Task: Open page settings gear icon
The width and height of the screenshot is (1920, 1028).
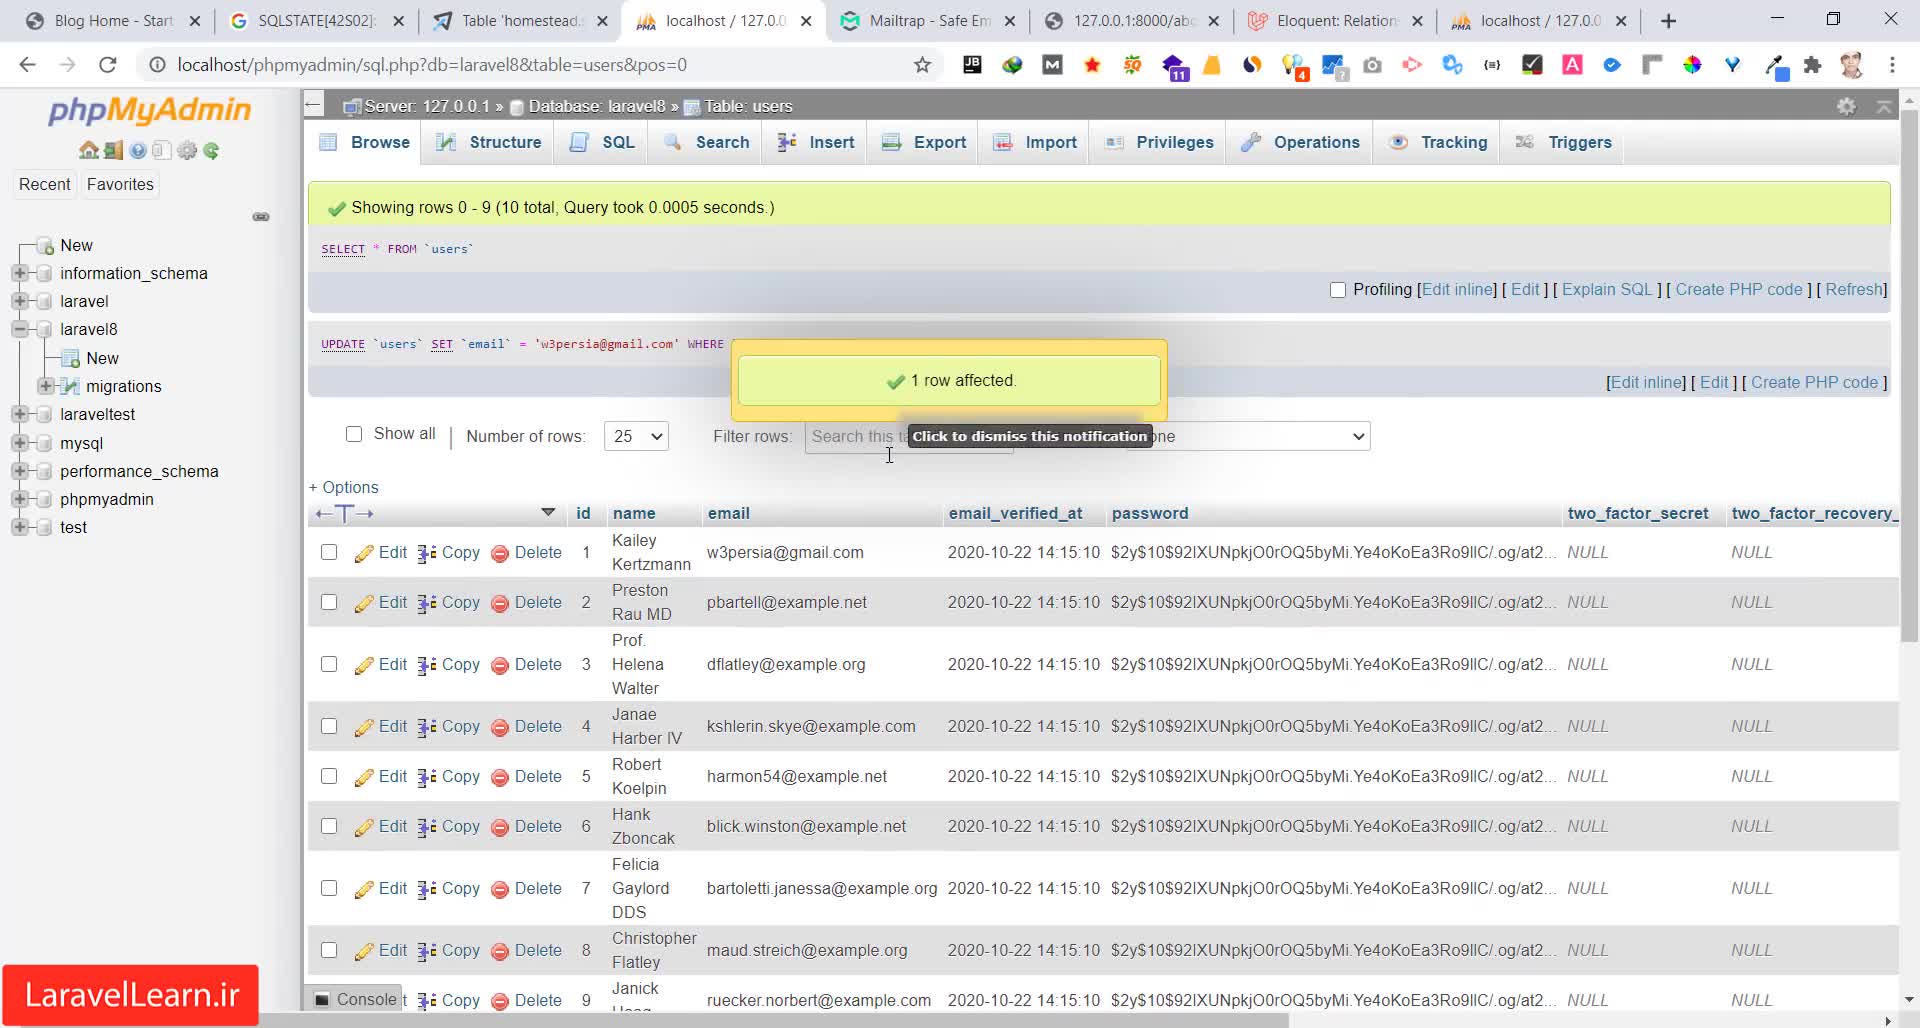Action: pos(1846,106)
